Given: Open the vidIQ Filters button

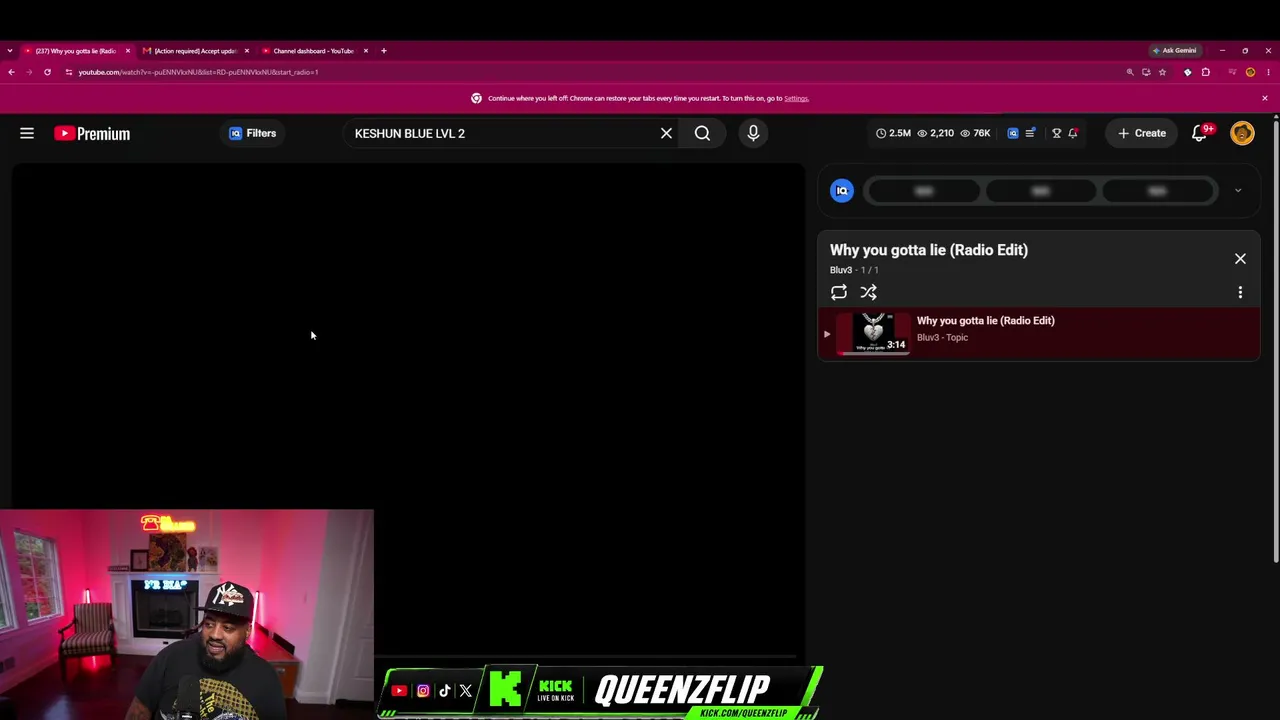Looking at the screenshot, I should tap(252, 133).
